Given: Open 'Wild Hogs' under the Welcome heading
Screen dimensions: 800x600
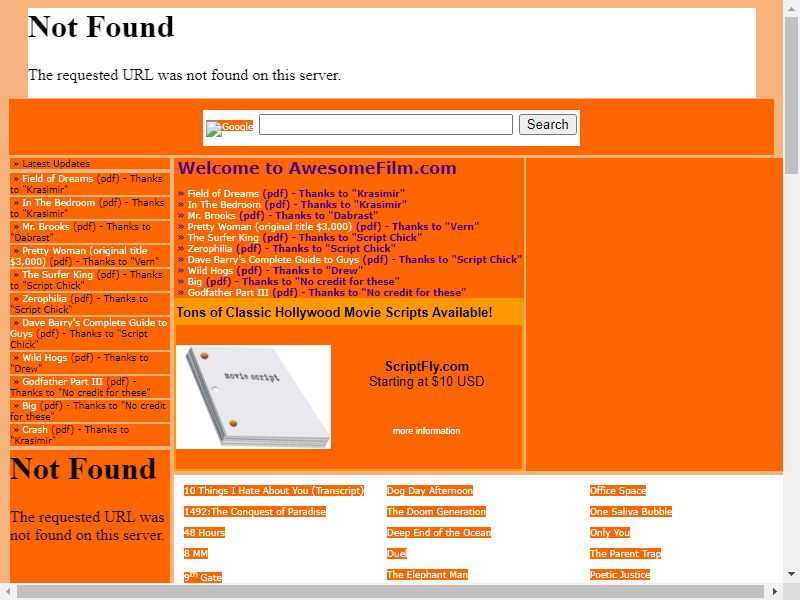Looking at the screenshot, I should (x=210, y=270).
